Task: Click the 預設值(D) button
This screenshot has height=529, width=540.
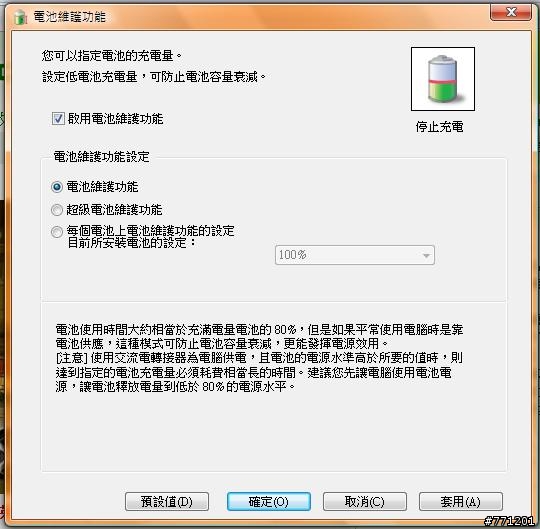Action: (167, 501)
